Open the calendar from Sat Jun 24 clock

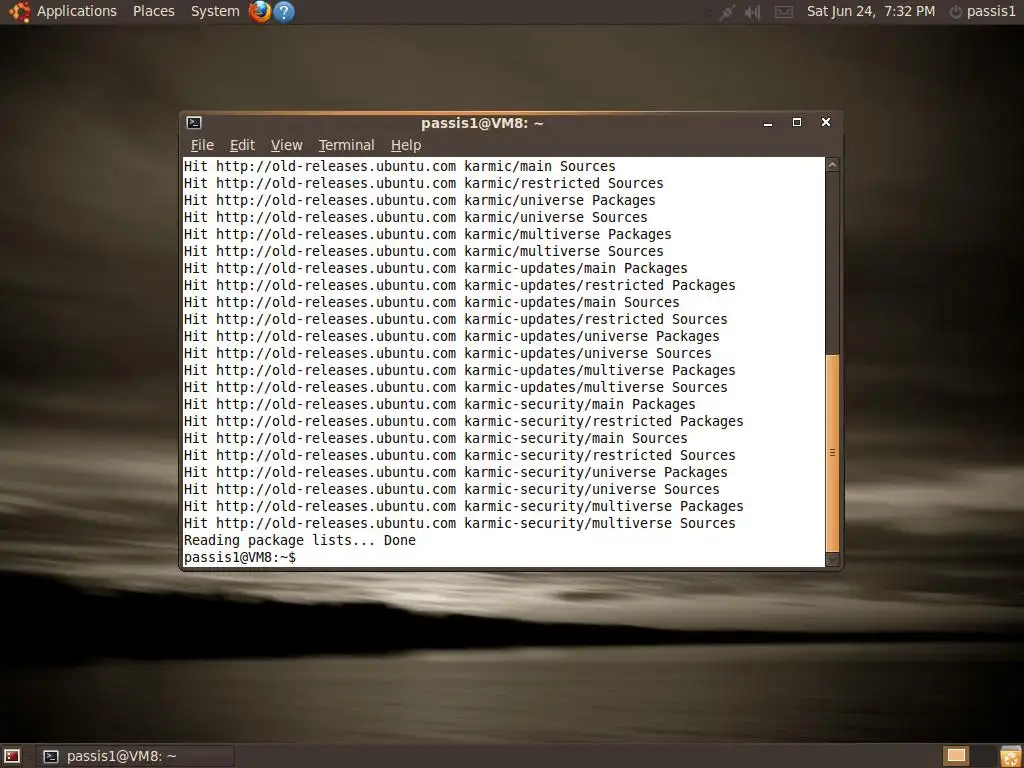pyautogui.click(x=871, y=11)
